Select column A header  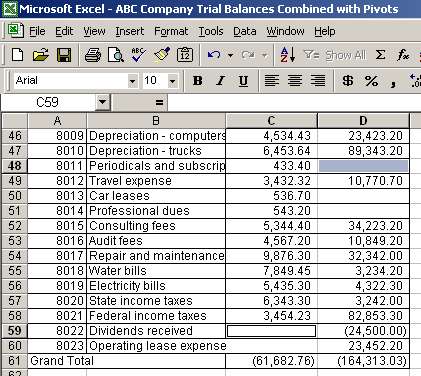[x=57, y=121]
